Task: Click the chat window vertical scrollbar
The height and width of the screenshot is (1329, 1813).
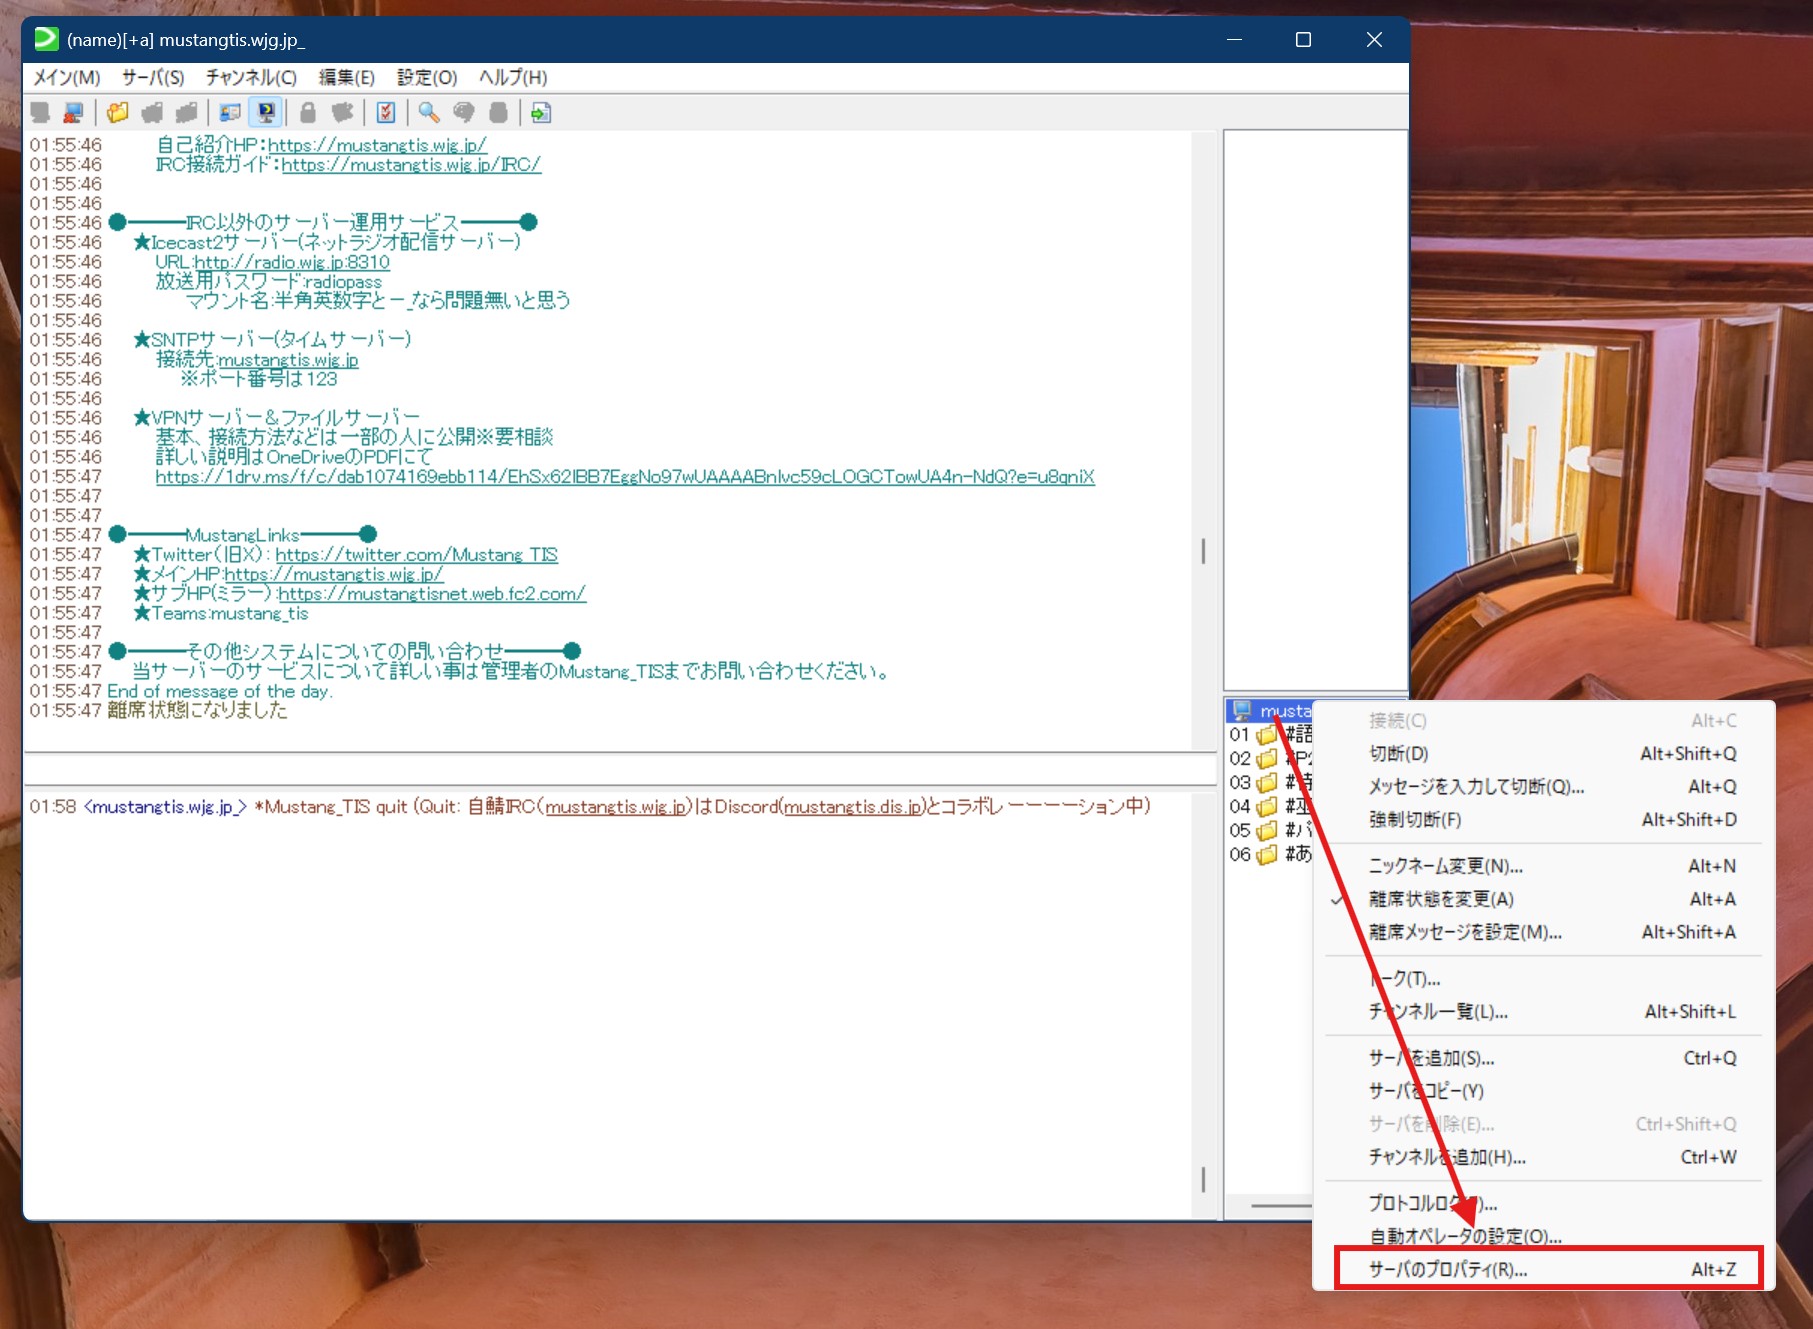Action: (x=1202, y=551)
